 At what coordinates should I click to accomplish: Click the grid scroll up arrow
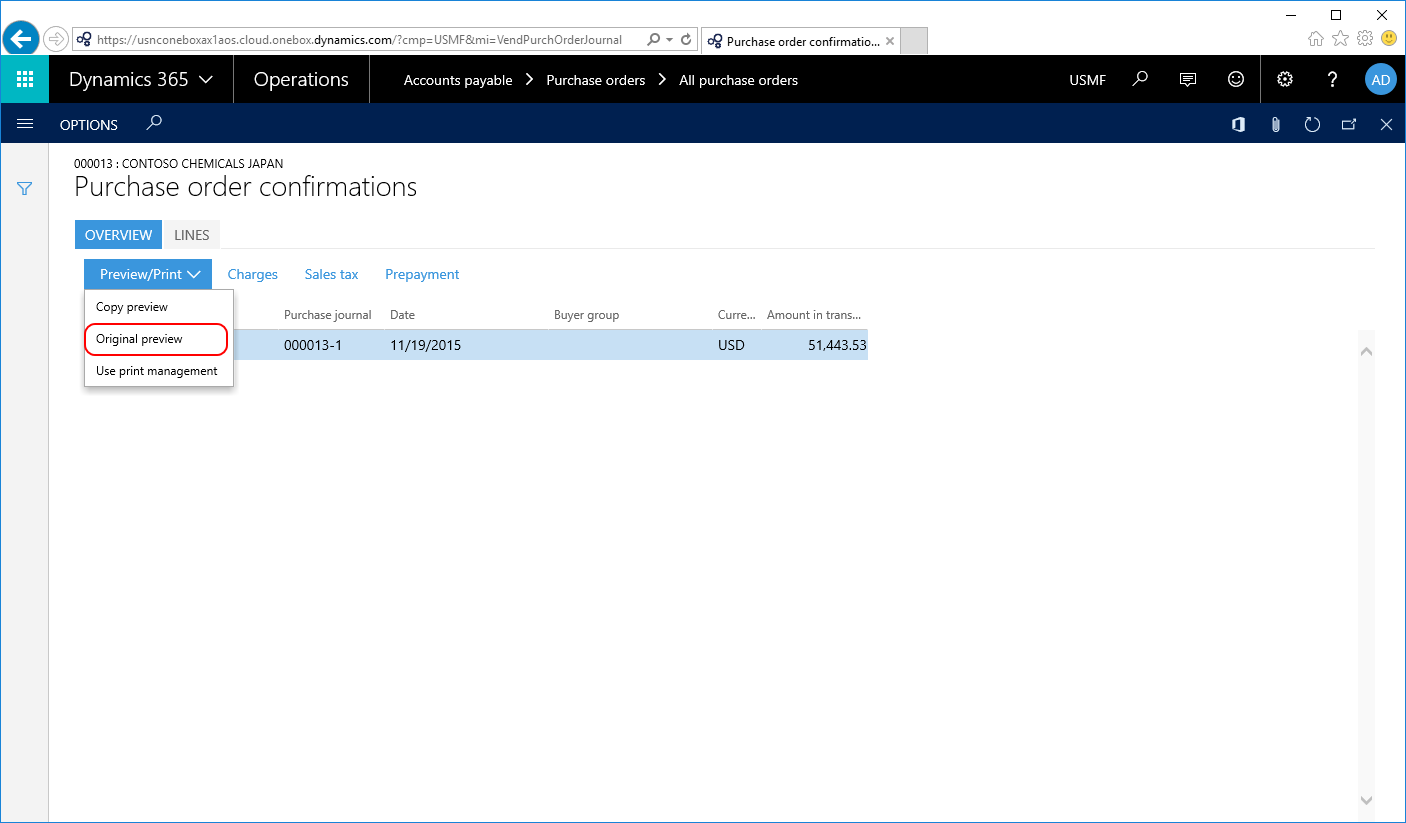click(x=1366, y=351)
